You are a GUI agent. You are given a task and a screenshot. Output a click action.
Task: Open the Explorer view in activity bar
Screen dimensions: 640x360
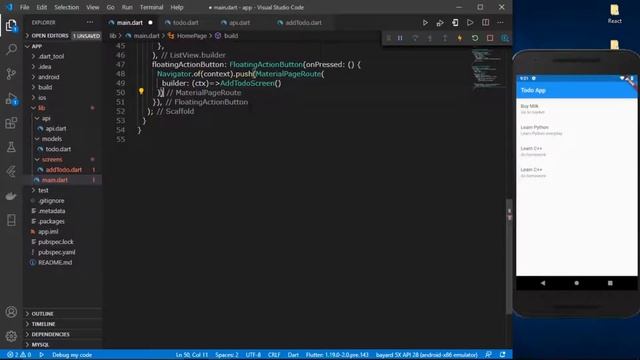(x=11, y=25)
